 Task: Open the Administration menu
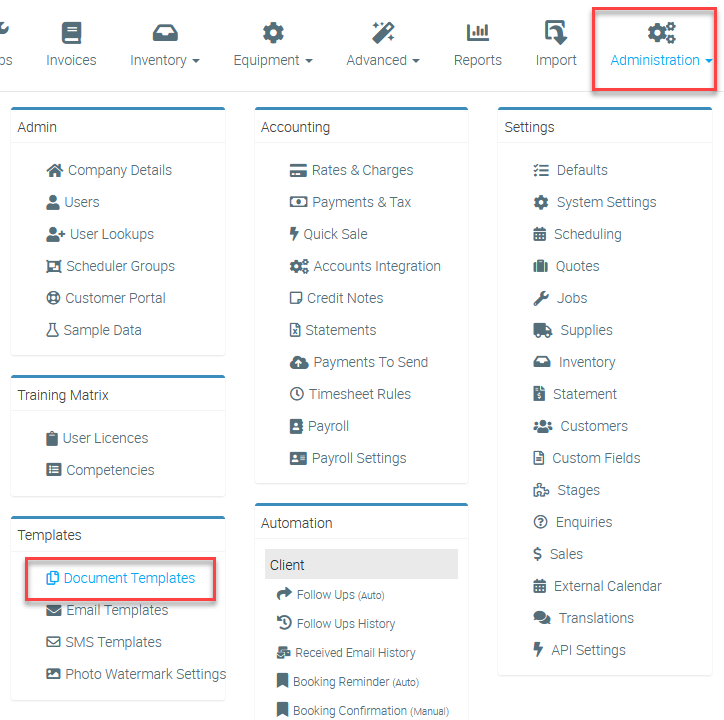pos(660,60)
